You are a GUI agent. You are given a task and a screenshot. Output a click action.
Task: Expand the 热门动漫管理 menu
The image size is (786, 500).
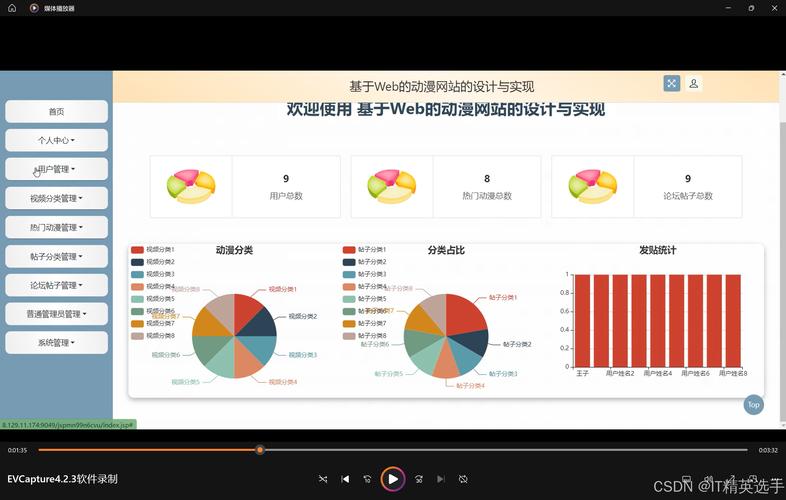click(x=56, y=227)
